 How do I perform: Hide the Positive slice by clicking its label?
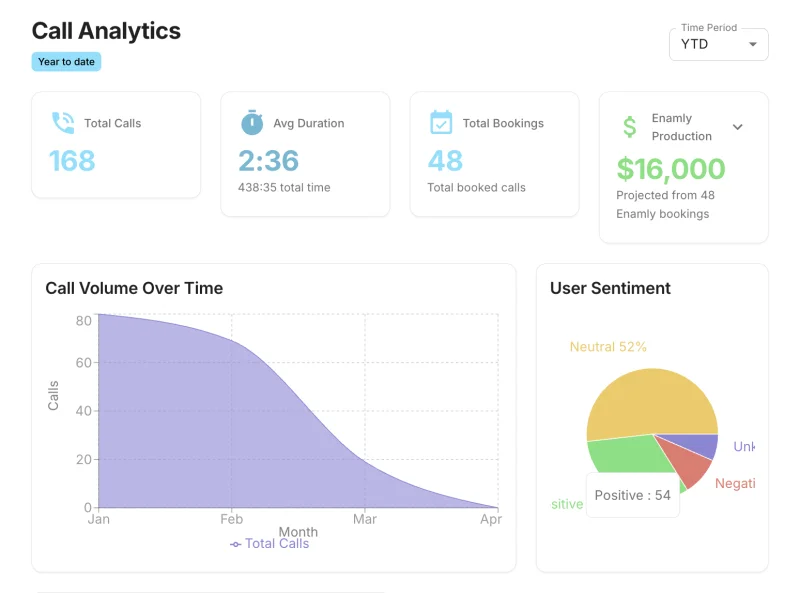pyautogui.click(x=566, y=504)
